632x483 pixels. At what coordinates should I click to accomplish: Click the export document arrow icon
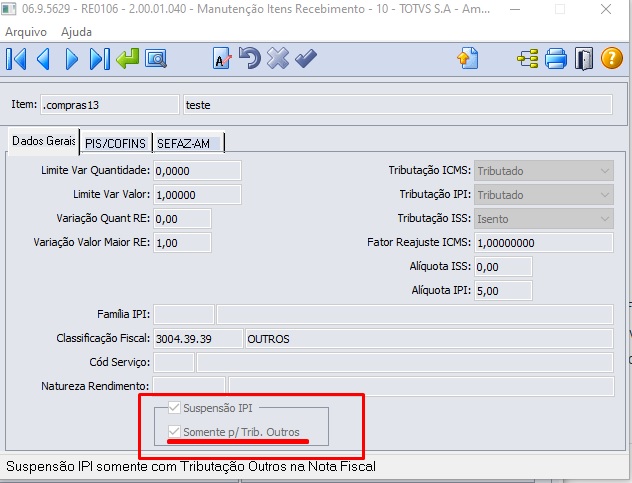[468, 58]
